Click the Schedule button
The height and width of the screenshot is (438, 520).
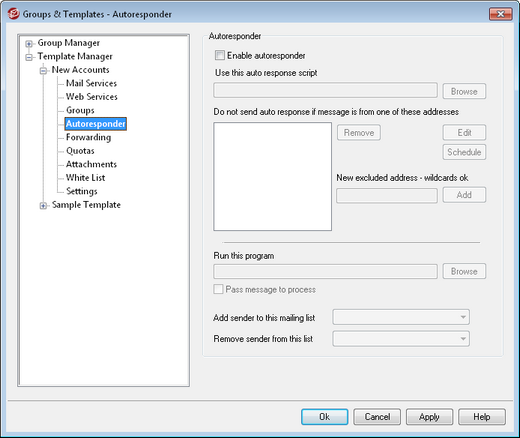[x=464, y=152]
